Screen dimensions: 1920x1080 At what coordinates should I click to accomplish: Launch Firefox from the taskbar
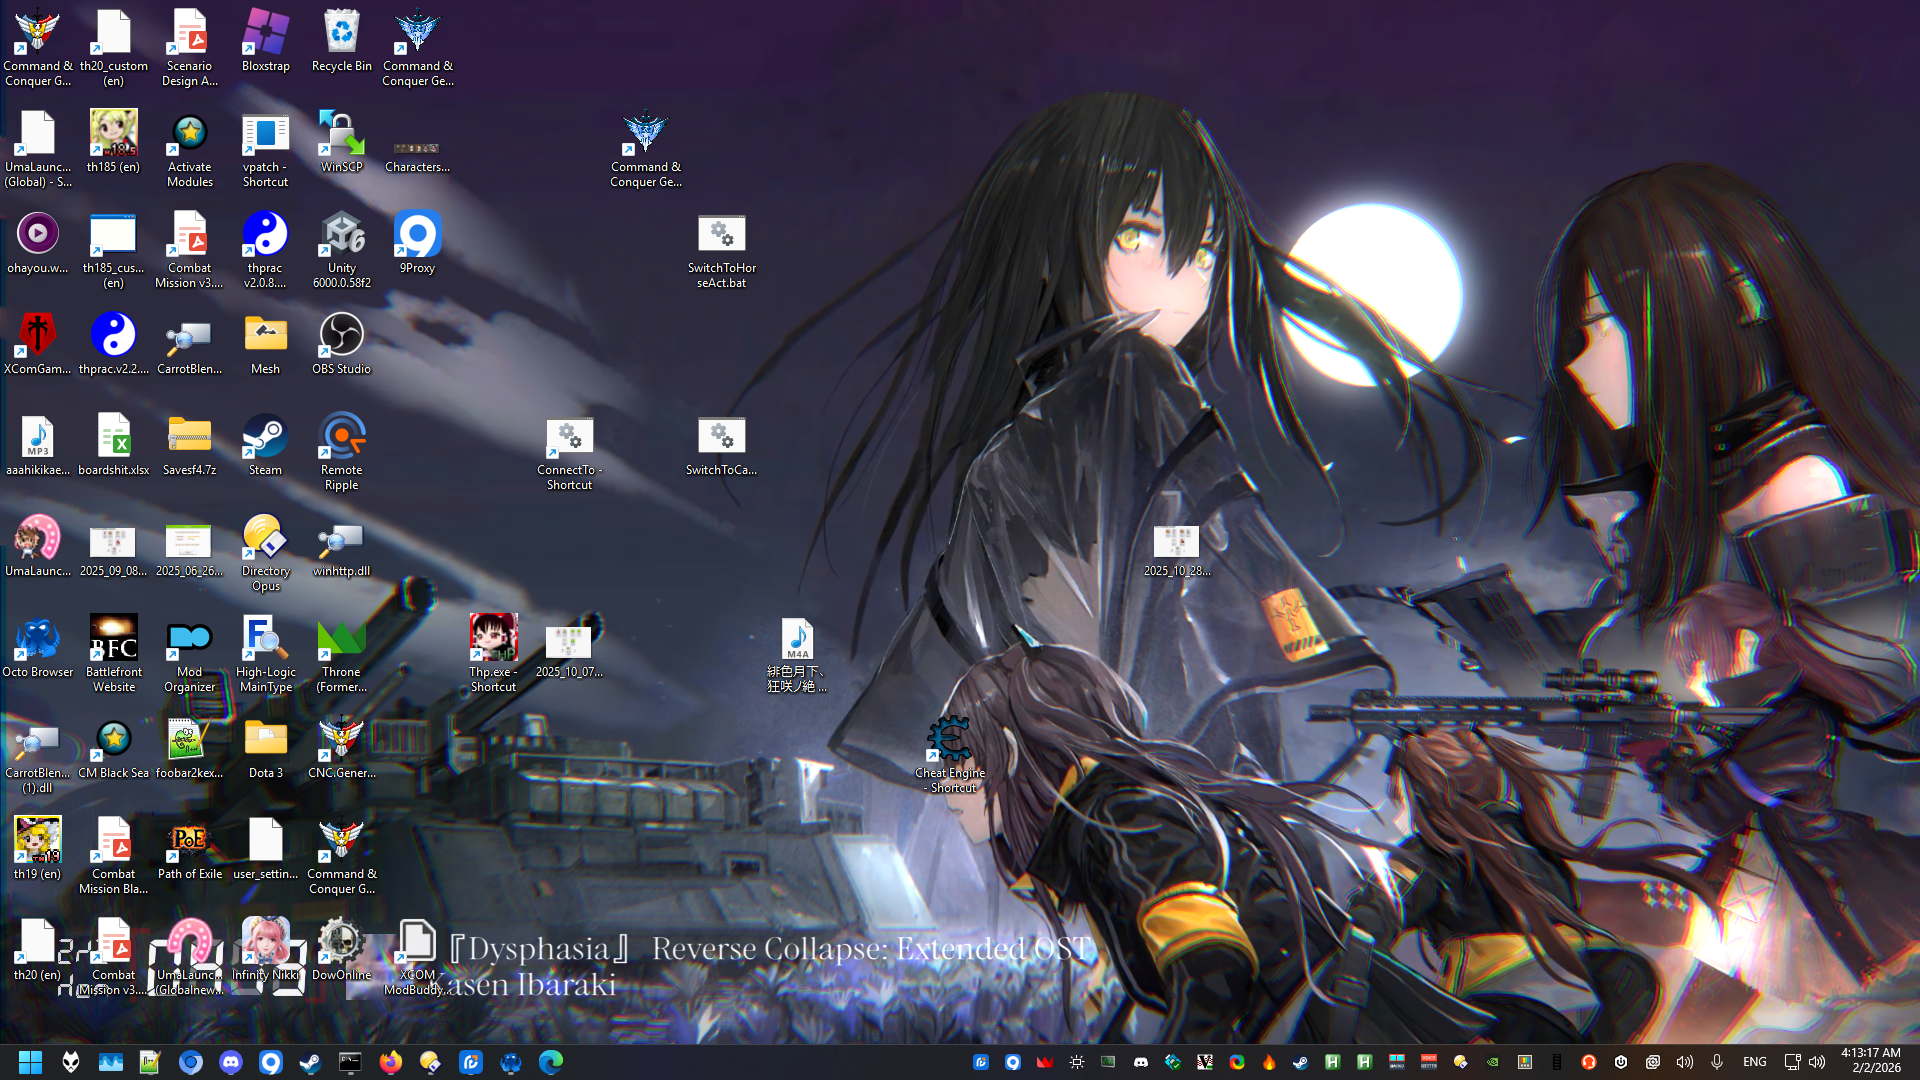390,1062
